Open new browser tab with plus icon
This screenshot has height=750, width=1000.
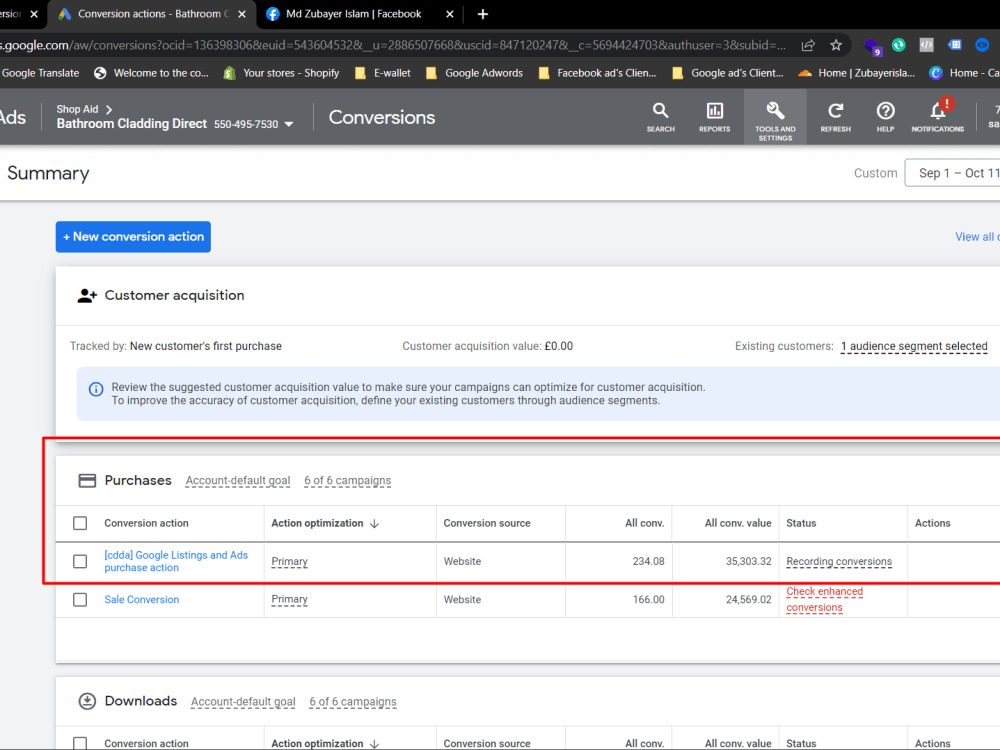tap(483, 14)
